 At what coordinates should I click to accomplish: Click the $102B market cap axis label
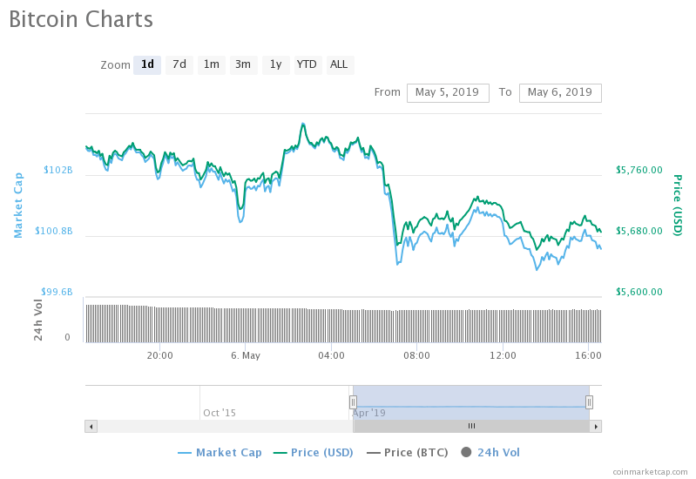58,170
